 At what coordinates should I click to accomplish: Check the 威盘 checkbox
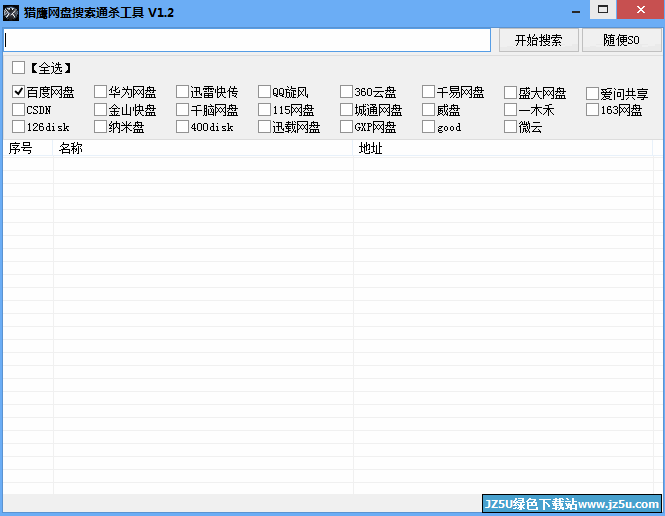428,109
